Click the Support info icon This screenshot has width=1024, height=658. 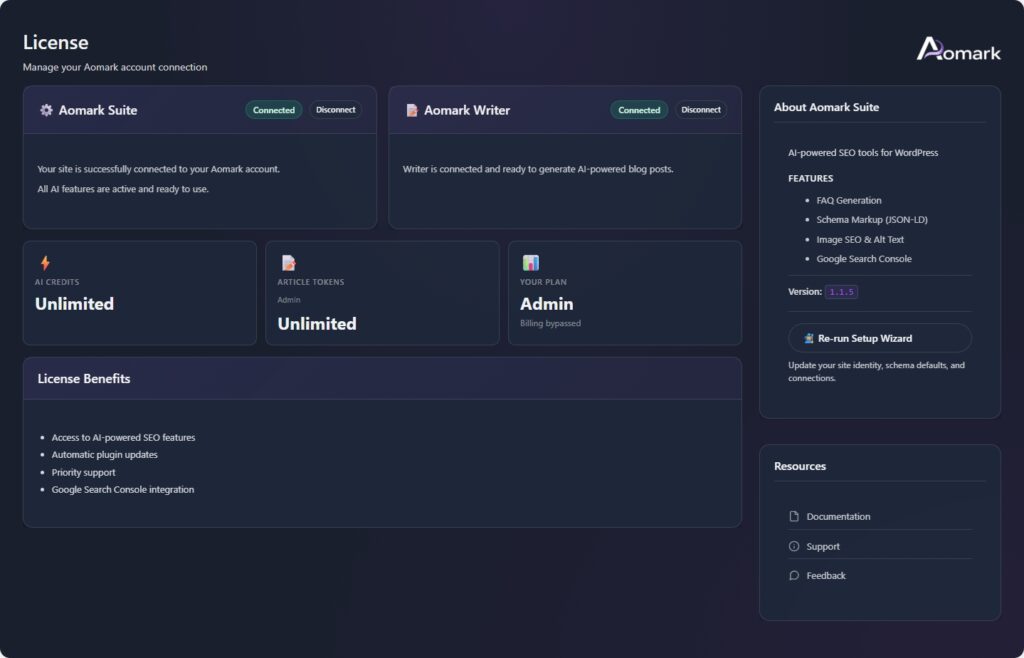pos(792,546)
